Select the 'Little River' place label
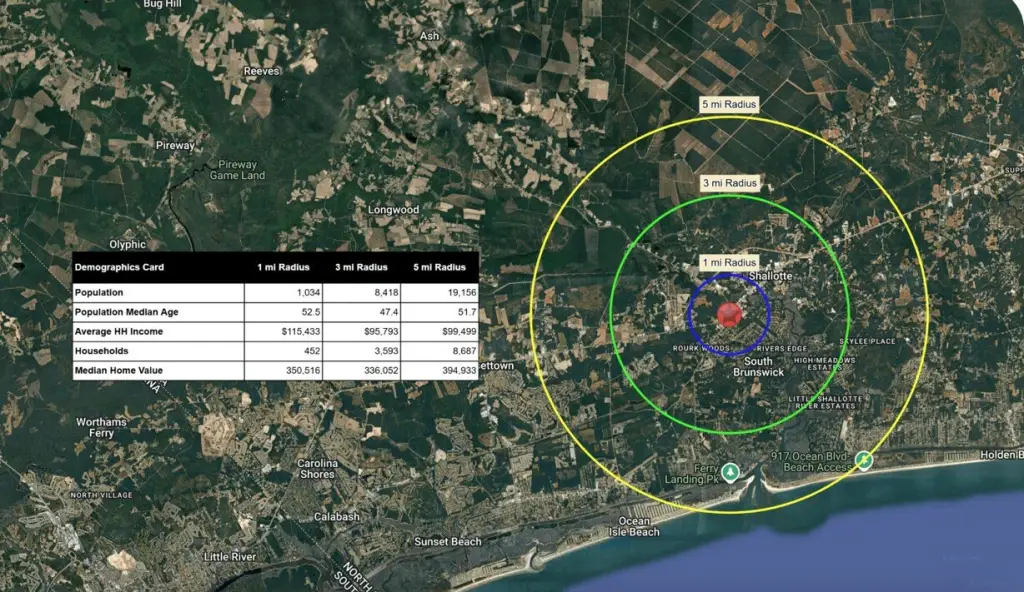 pos(230,557)
